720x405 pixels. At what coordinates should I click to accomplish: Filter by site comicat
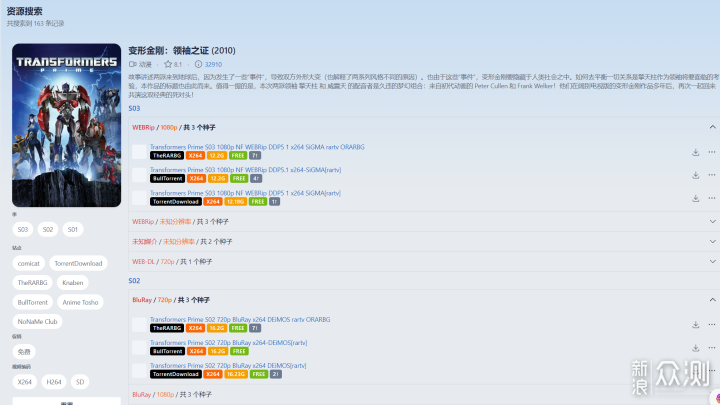pos(28,263)
